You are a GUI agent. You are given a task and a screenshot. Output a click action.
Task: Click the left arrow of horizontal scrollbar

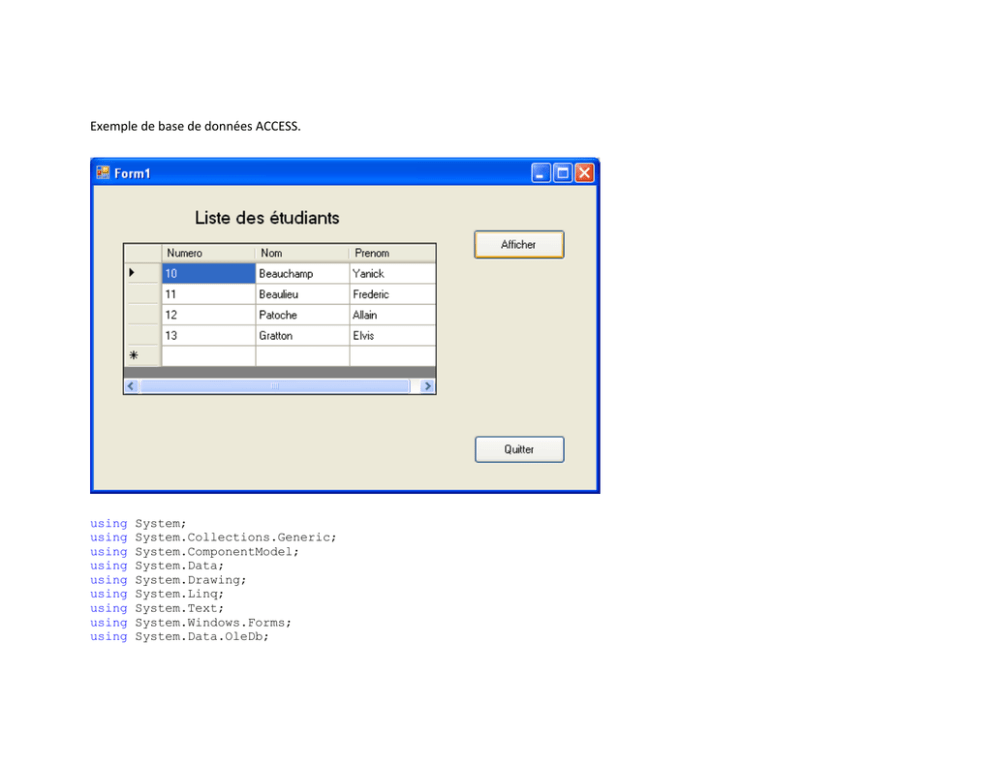click(132, 386)
